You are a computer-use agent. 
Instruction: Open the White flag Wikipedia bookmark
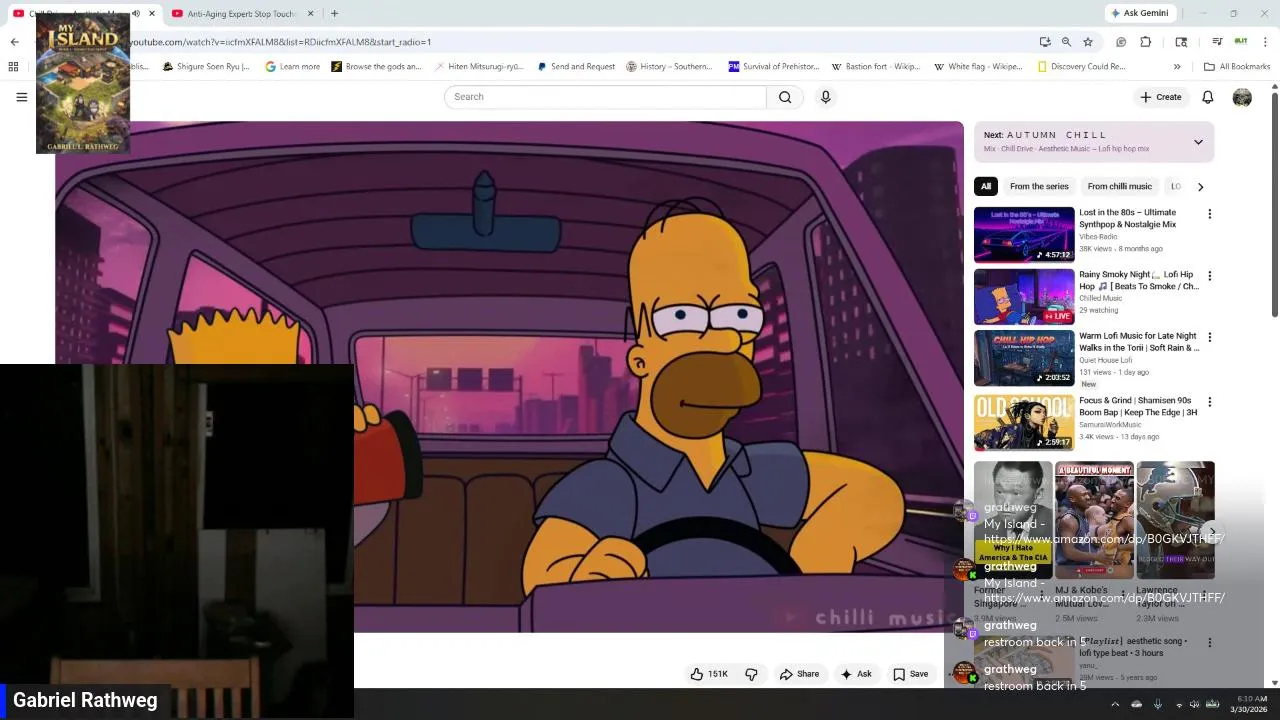click(978, 67)
